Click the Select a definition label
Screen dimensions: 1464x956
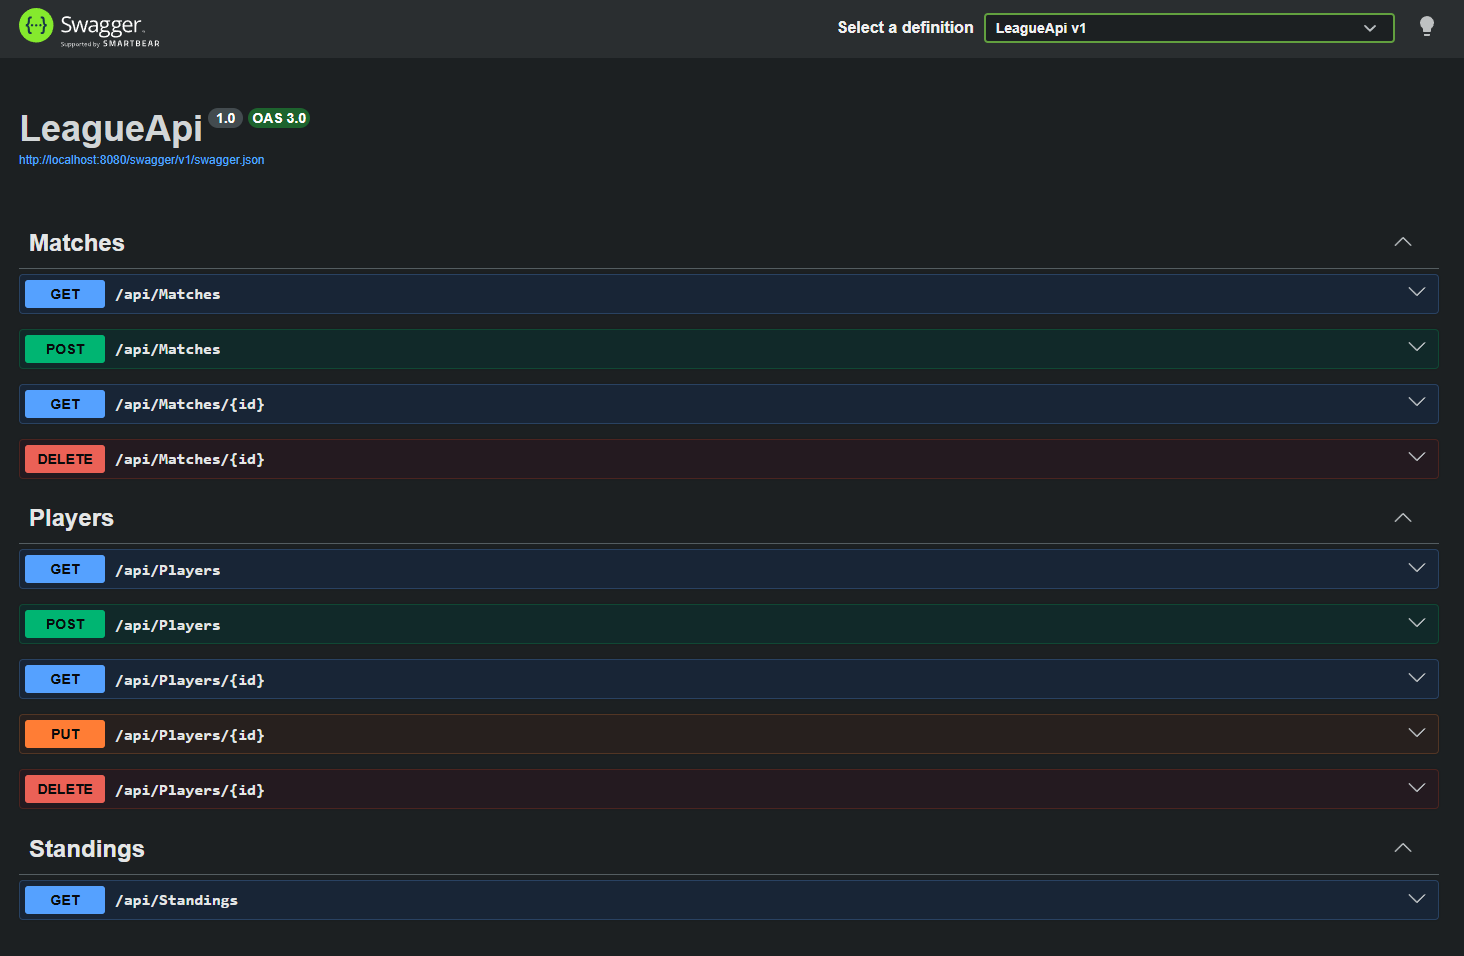tap(905, 28)
